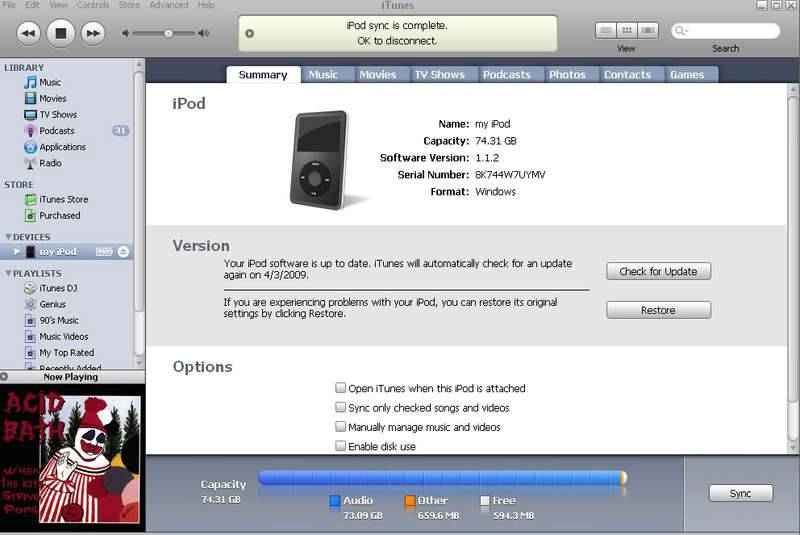Switch to the Contacts tab
This screenshot has width=800, height=535.
628,74
